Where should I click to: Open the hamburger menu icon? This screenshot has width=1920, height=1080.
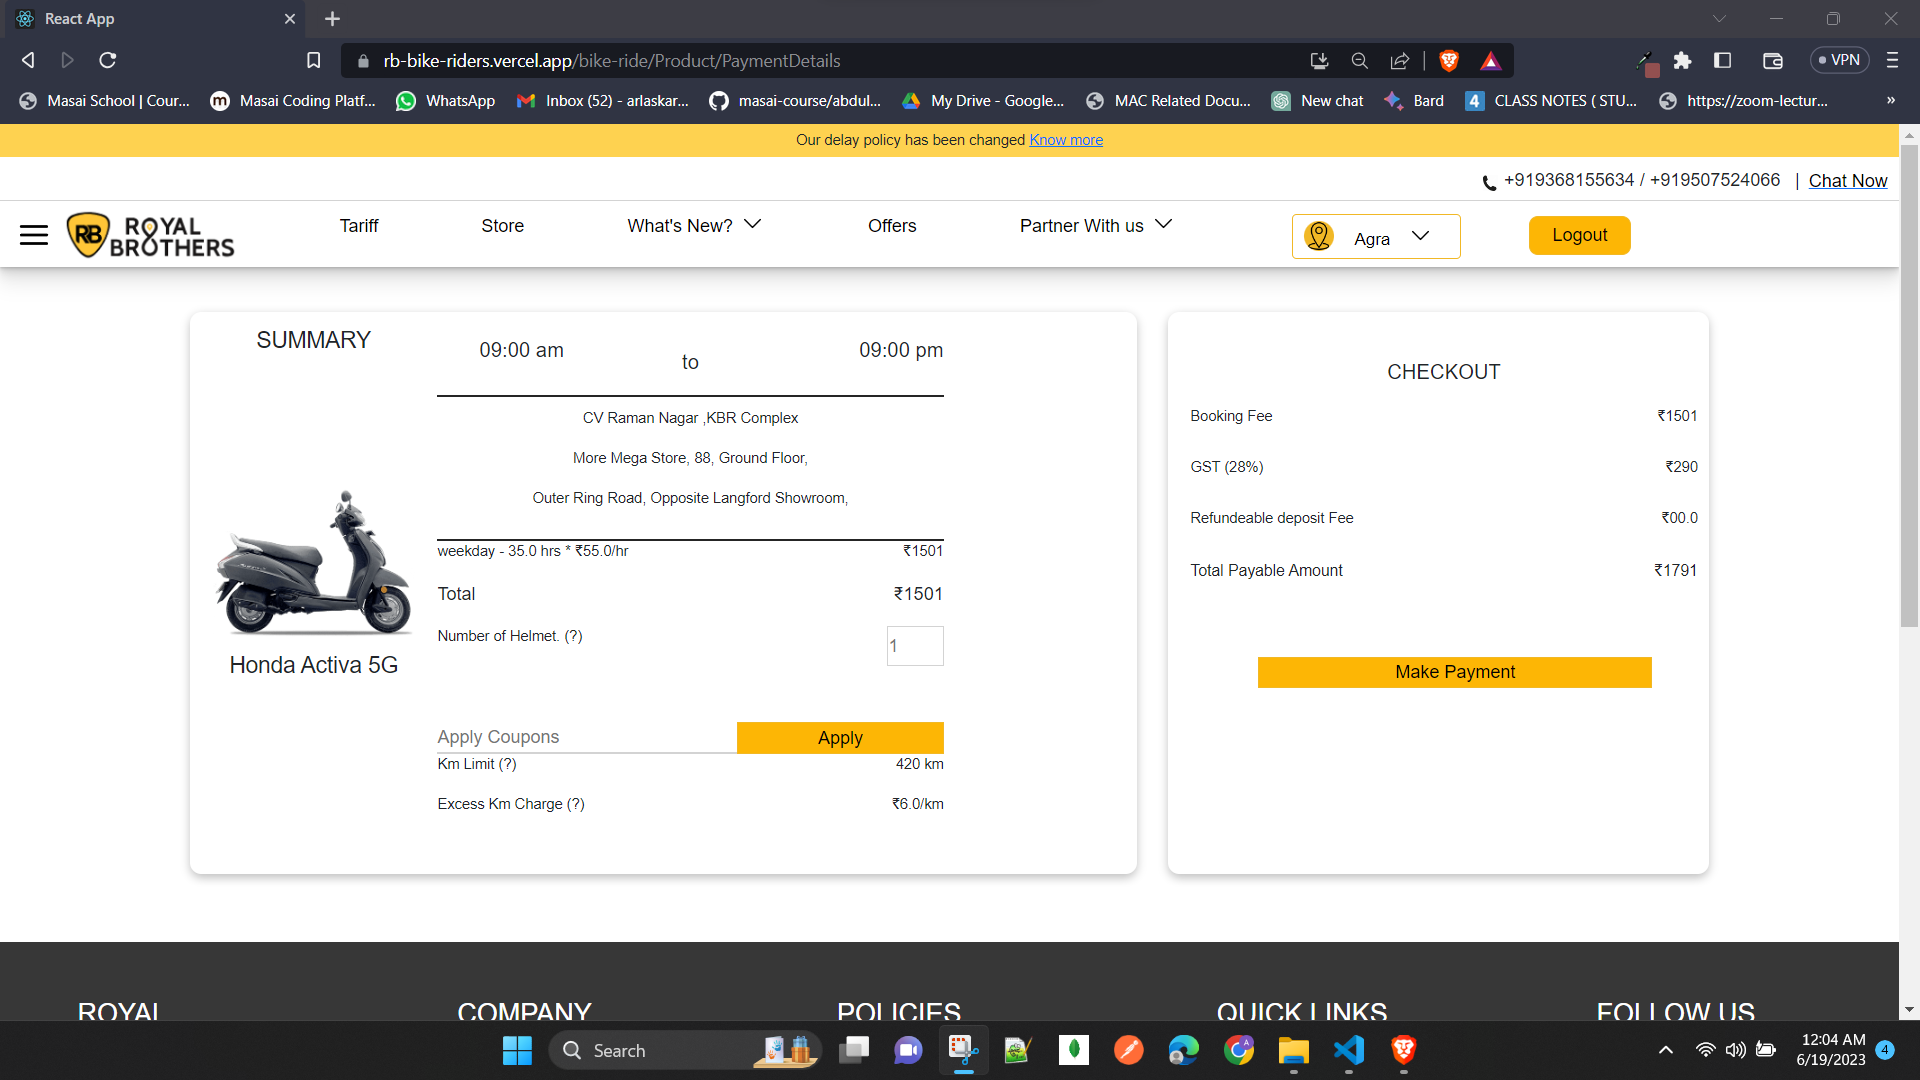point(34,235)
